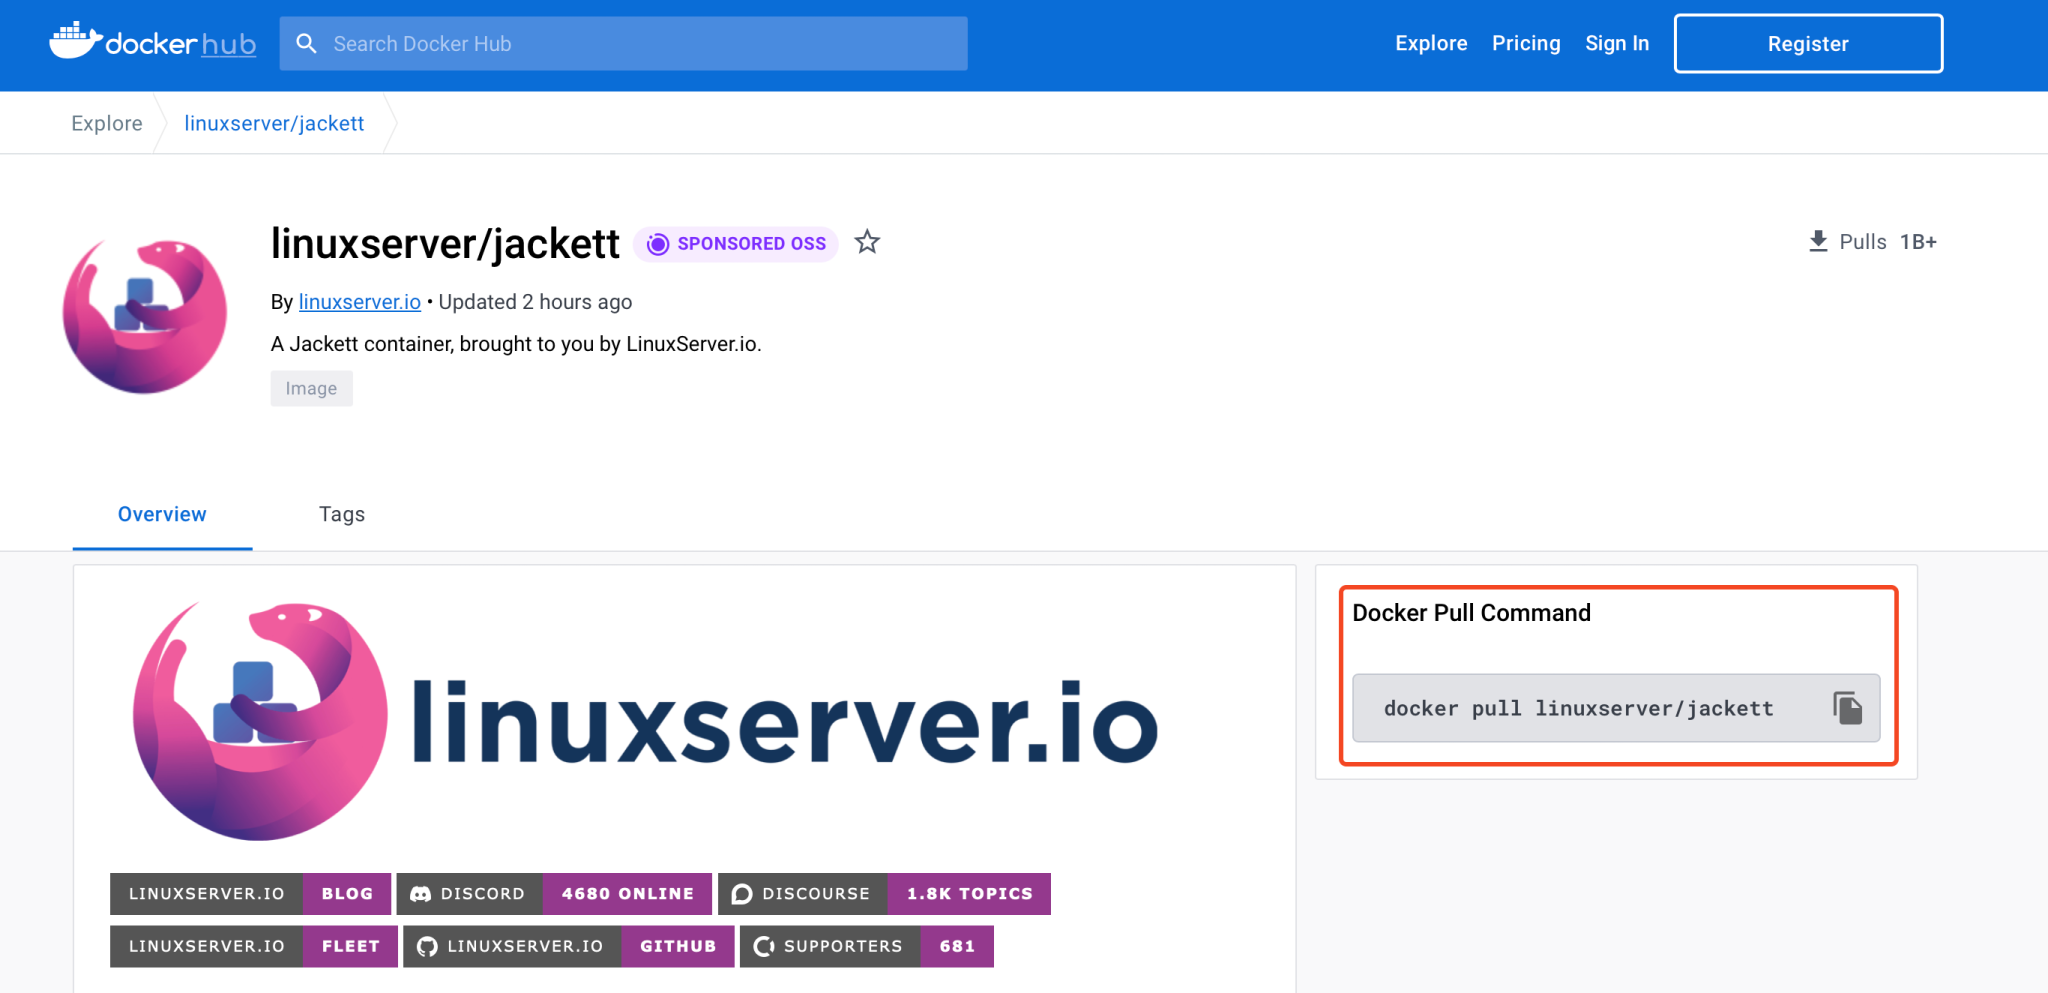Click the 'Updated 2 hours ago' text
Viewport: 2048px width, 993px height.
click(535, 302)
